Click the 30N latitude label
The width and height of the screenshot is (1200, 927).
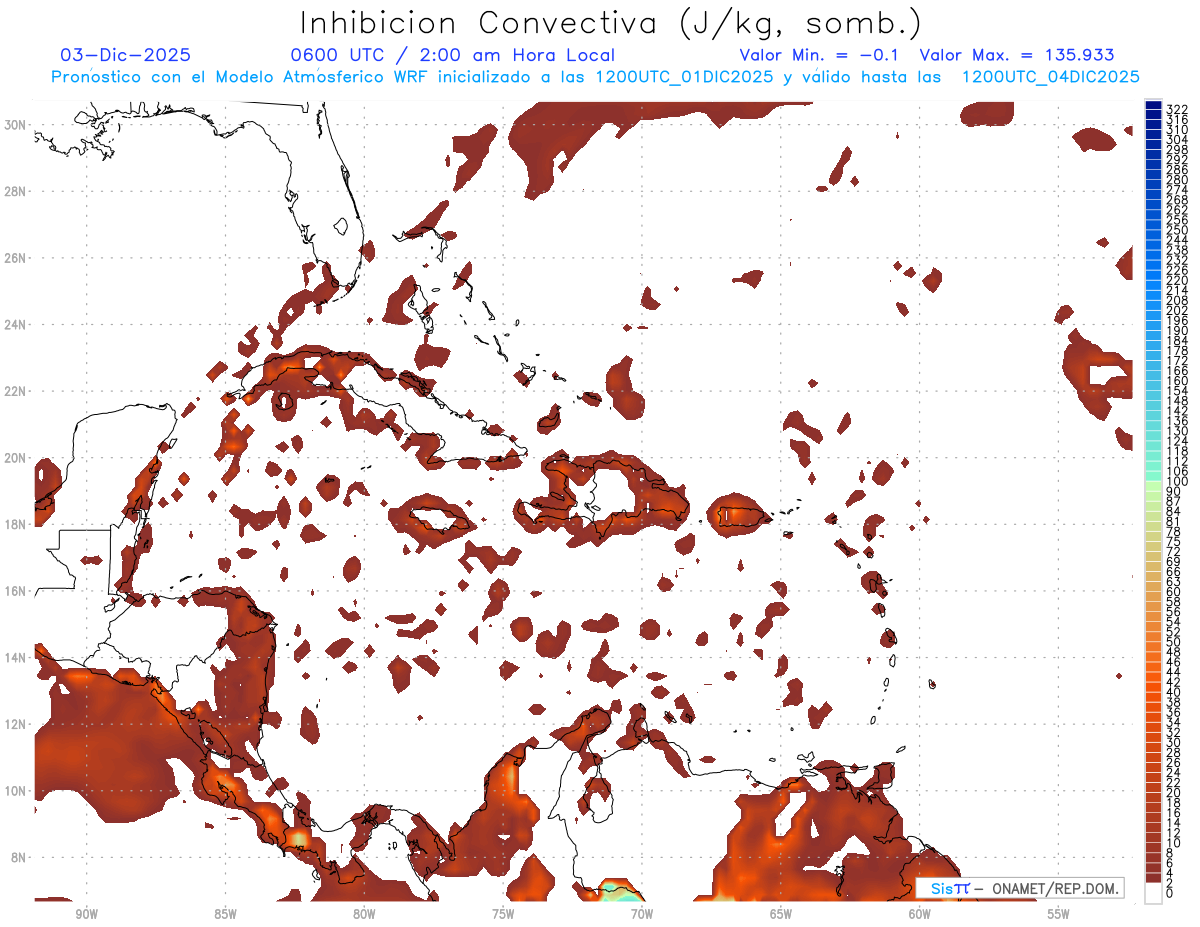15,124
